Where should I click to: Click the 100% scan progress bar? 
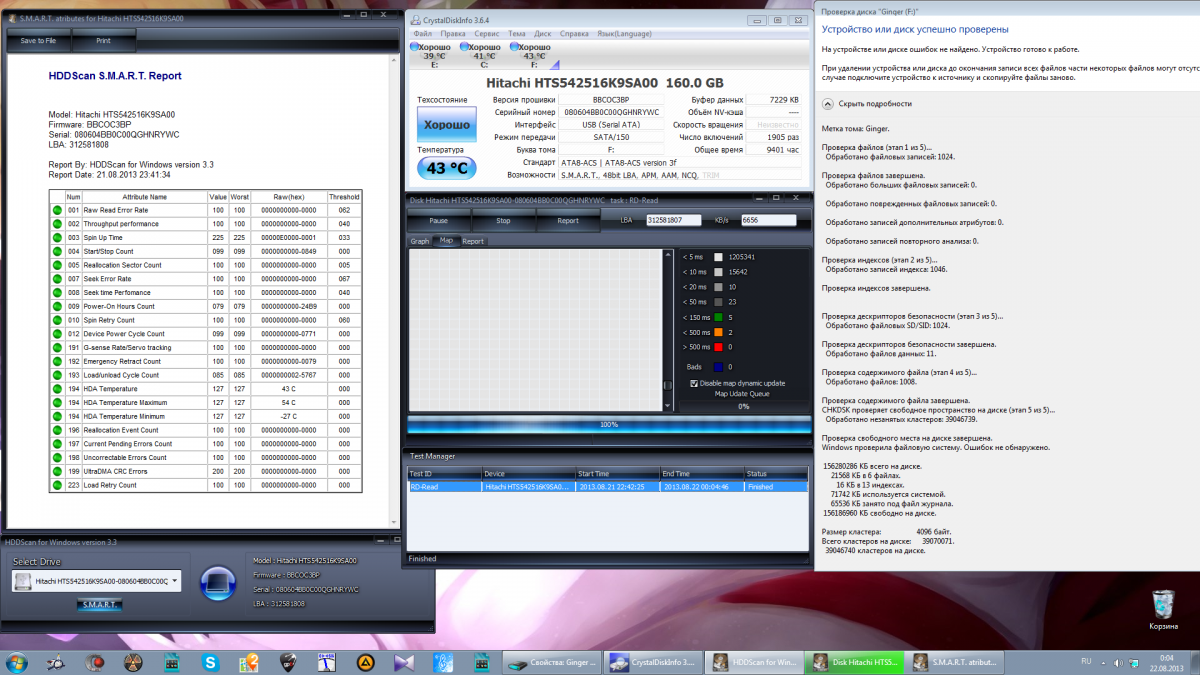pos(609,424)
